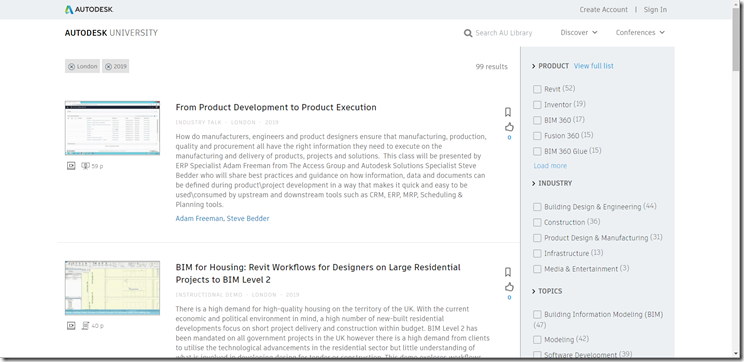Collapse the PRODUCT filter section
This screenshot has height=362, width=744.
click(x=550, y=66)
